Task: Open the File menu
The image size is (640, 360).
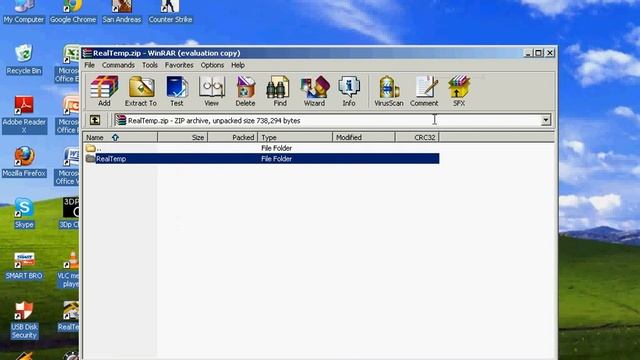Action: 89,65
